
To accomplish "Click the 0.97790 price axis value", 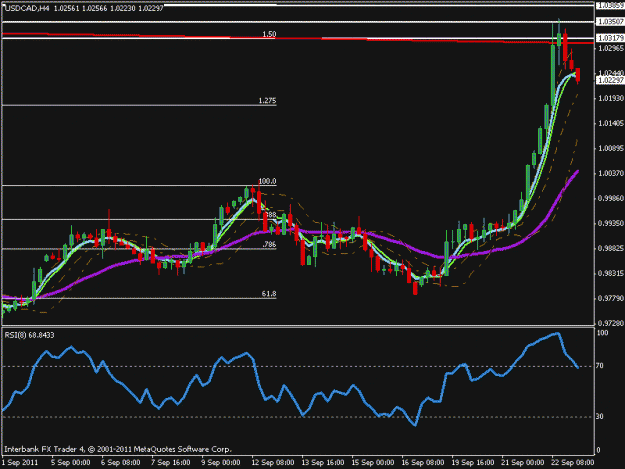I will (611, 298).
